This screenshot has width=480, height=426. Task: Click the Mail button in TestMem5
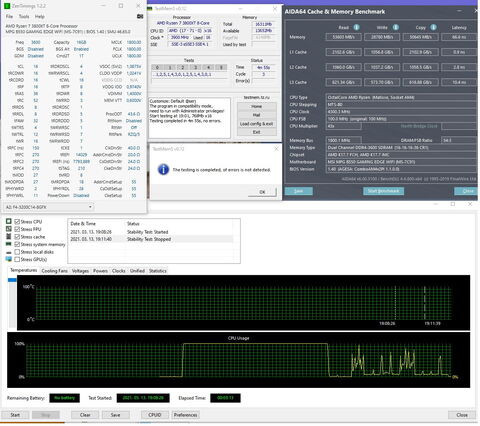[x=257, y=115]
